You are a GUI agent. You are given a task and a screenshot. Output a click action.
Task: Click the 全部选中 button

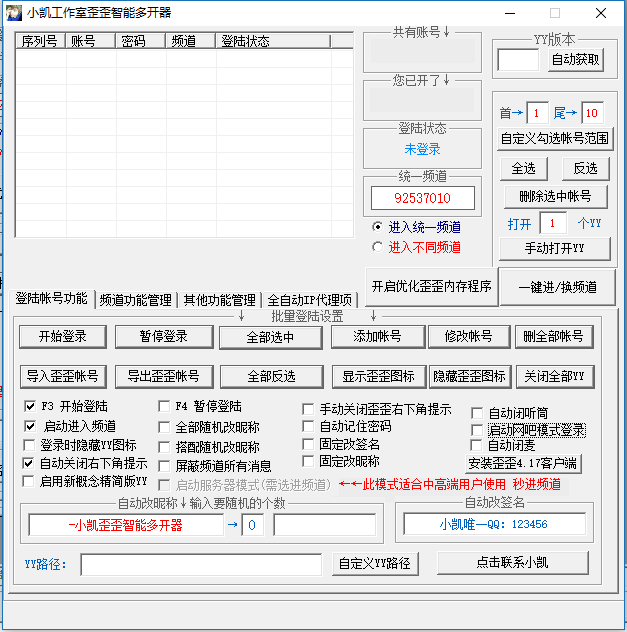click(270, 337)
